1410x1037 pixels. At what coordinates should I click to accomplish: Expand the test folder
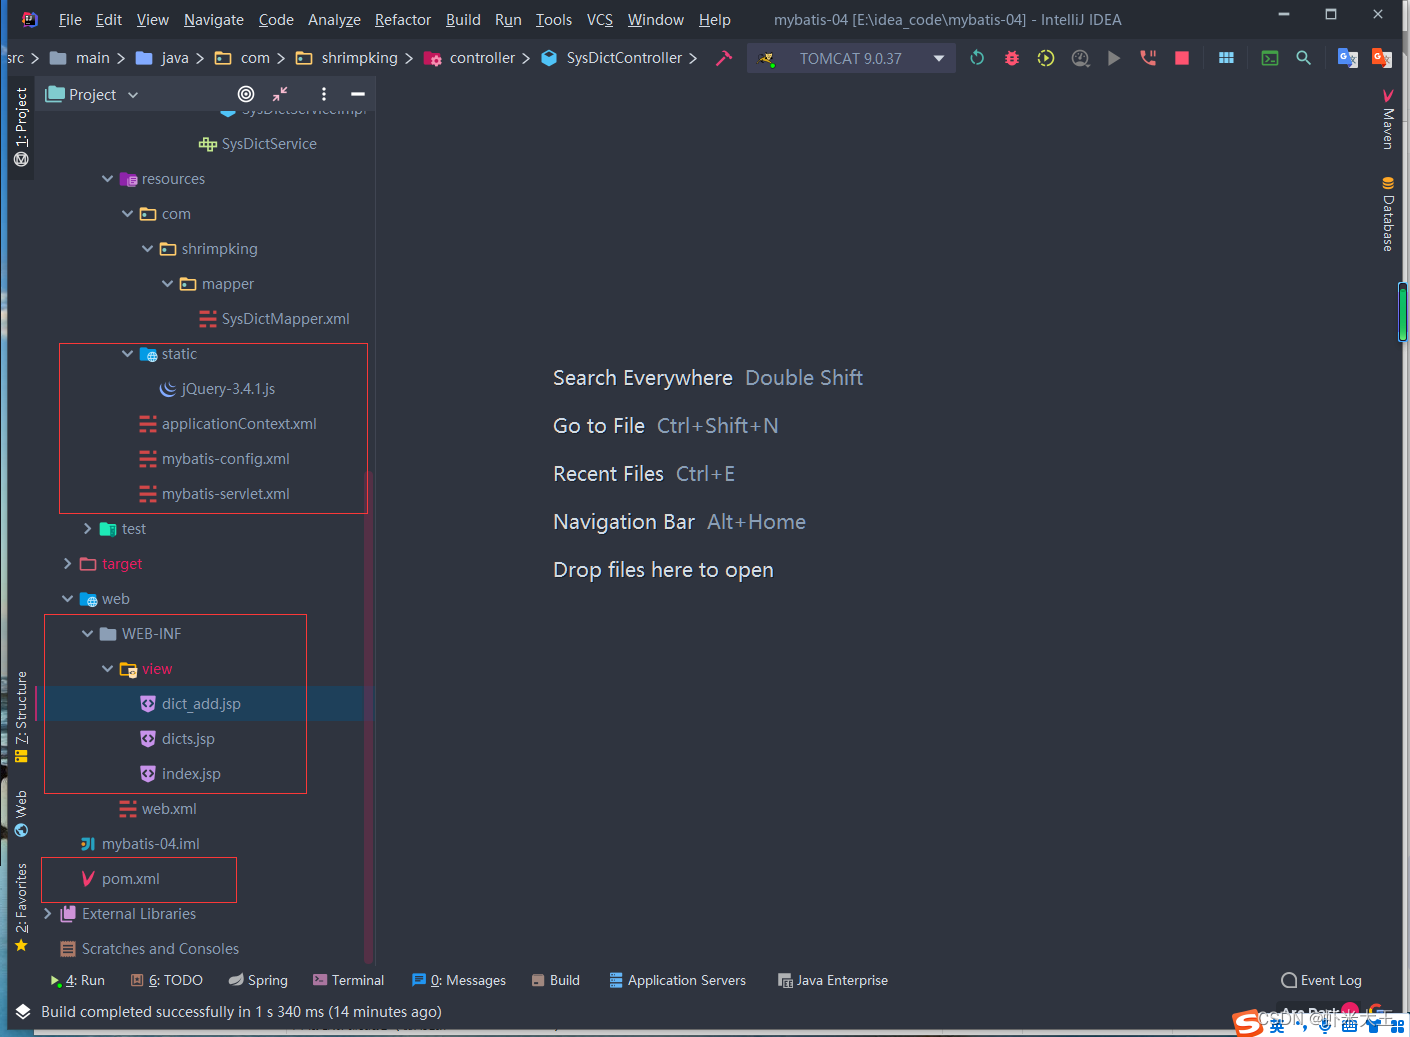pos(86,528)
